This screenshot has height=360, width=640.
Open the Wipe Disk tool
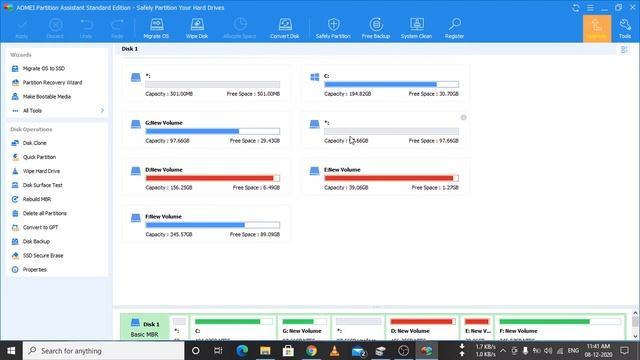197,28
